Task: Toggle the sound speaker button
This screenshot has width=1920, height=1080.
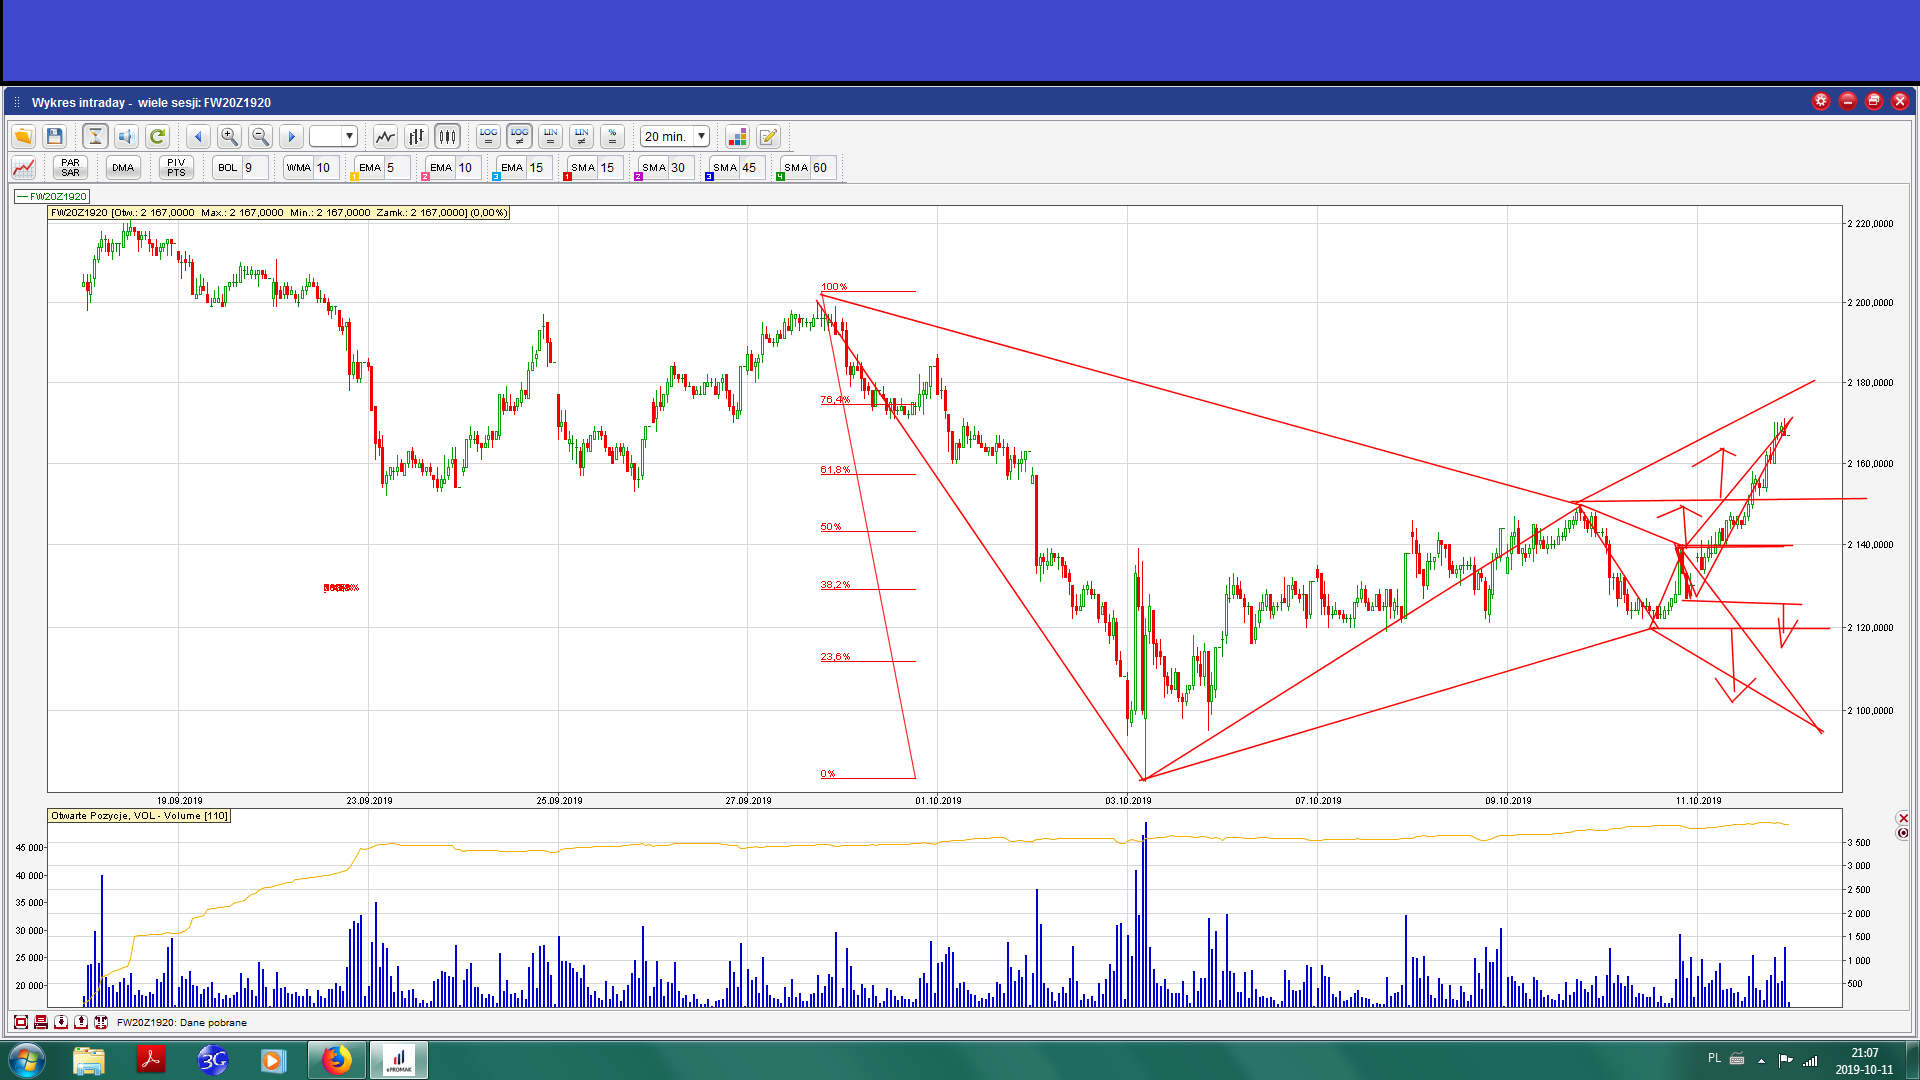Action: pyautogui.click(x=126, y=136)
